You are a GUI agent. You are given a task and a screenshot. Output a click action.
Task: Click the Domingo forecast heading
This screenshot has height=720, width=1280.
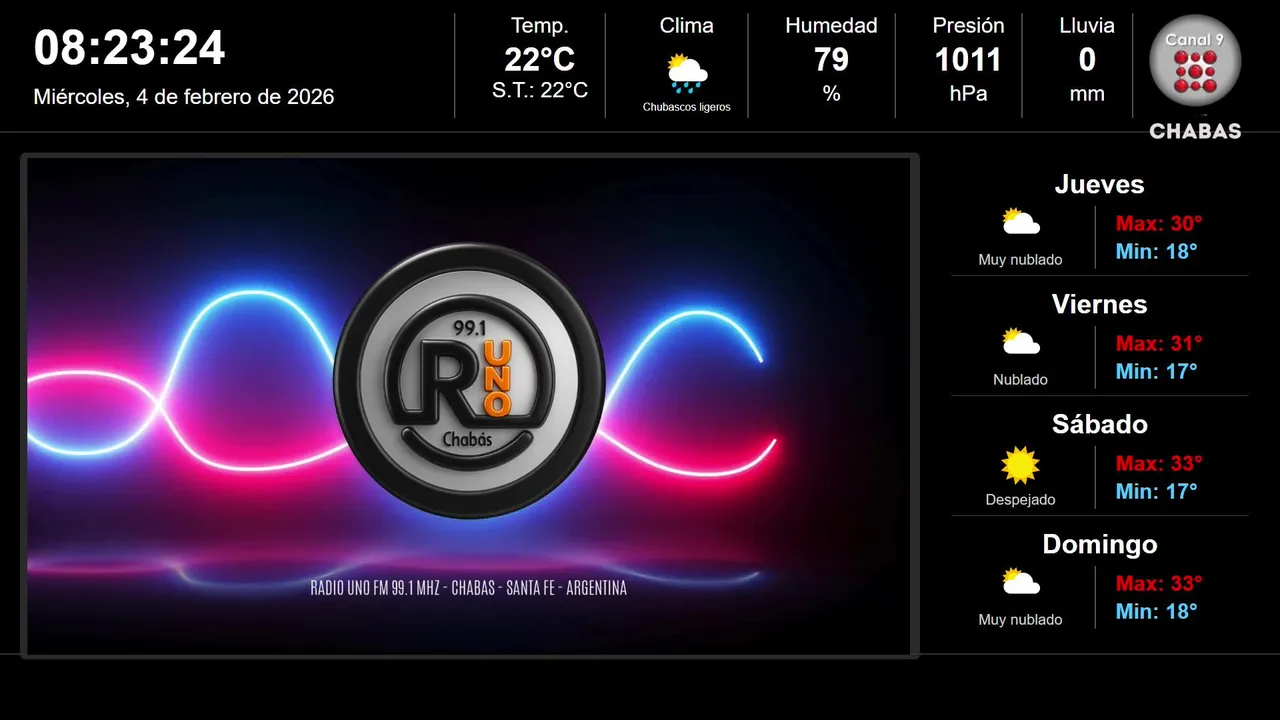[1100, 545]
